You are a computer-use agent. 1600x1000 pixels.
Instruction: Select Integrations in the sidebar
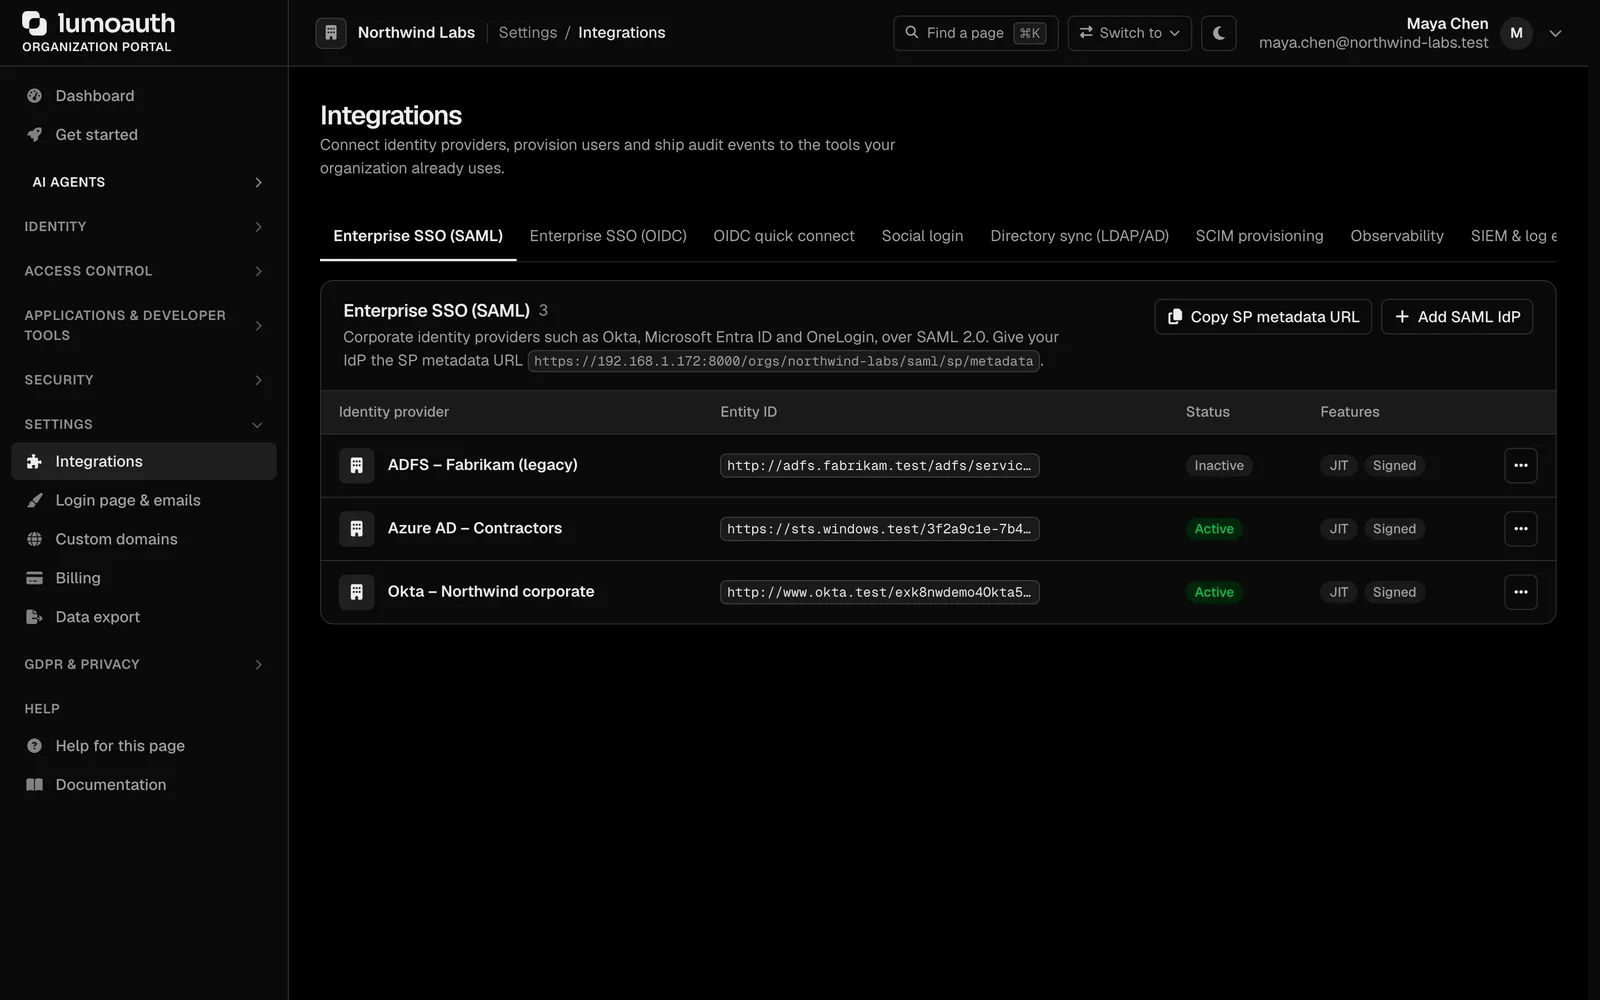pos(144,461)
